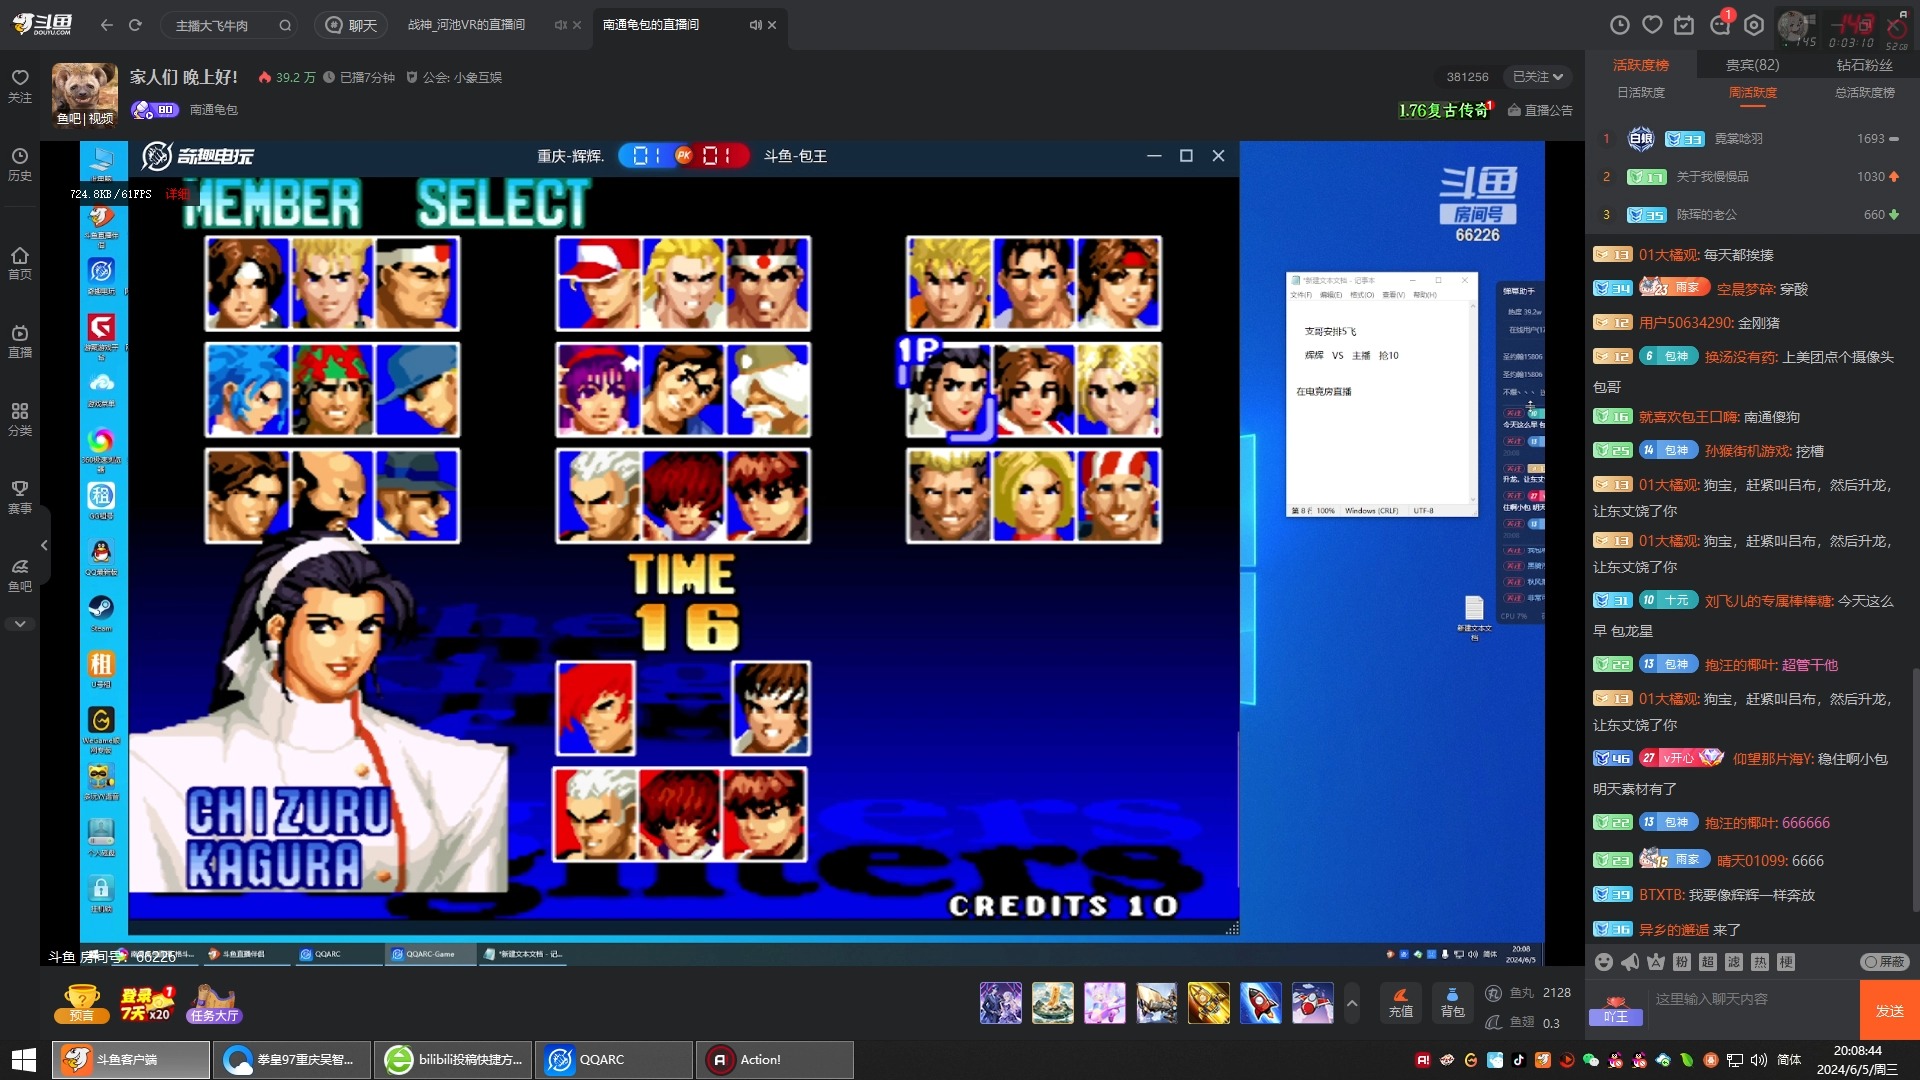
Task: Expand the 已关注 follow dropdown
Action: point(1538,77)
